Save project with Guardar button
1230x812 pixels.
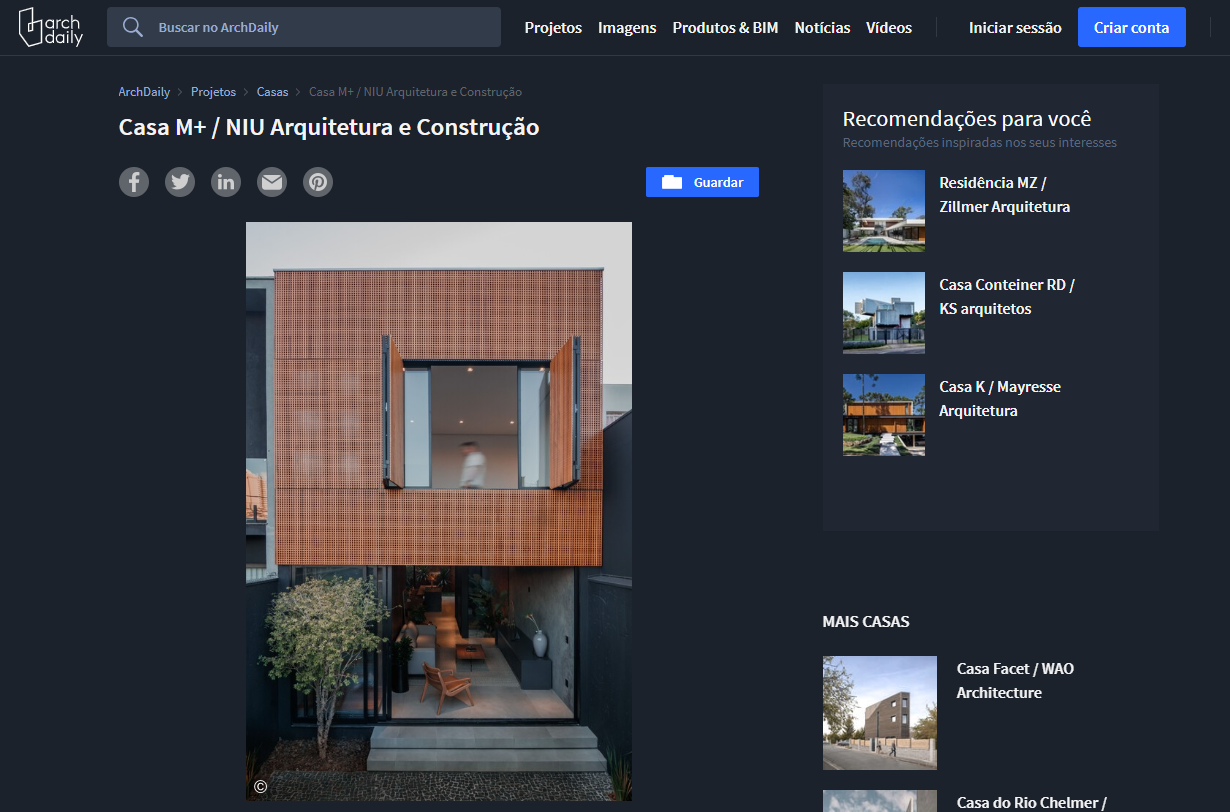click(702, 182)
